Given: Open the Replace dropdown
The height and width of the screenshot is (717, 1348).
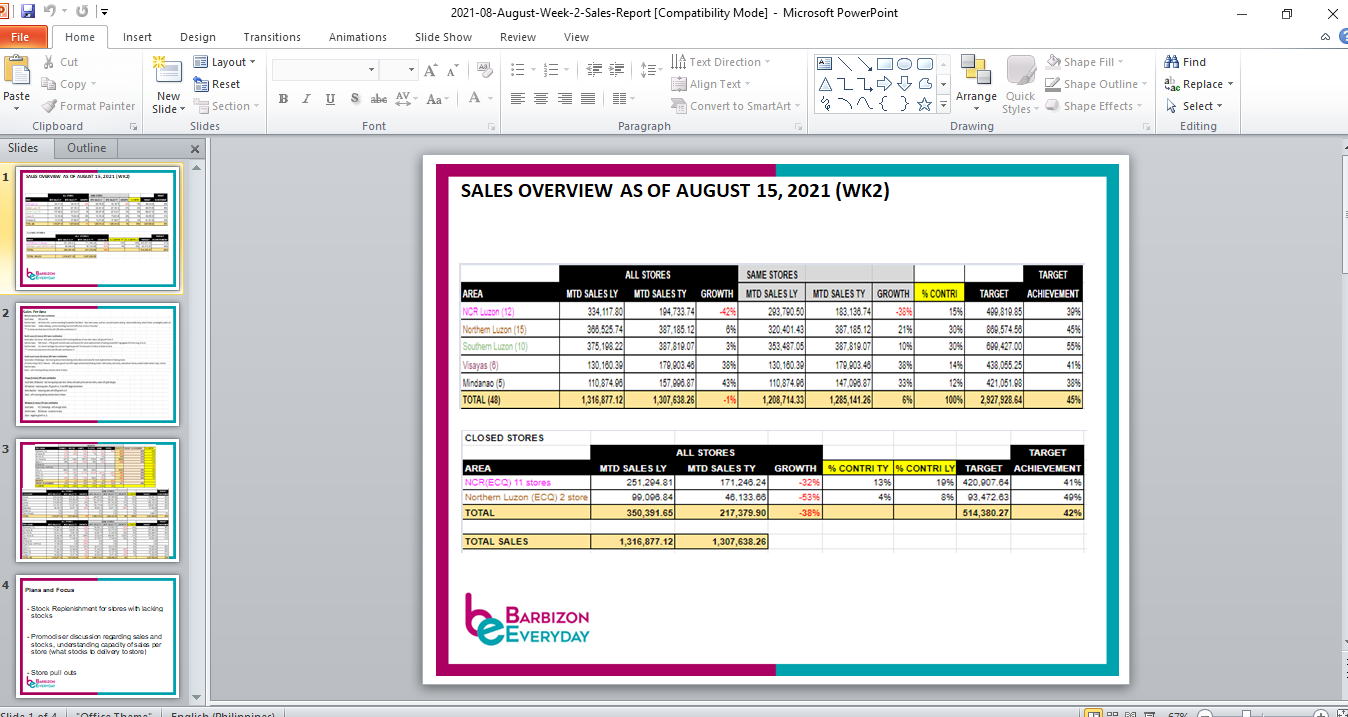Looking at the screenshot, I should tap(1200, 84).
